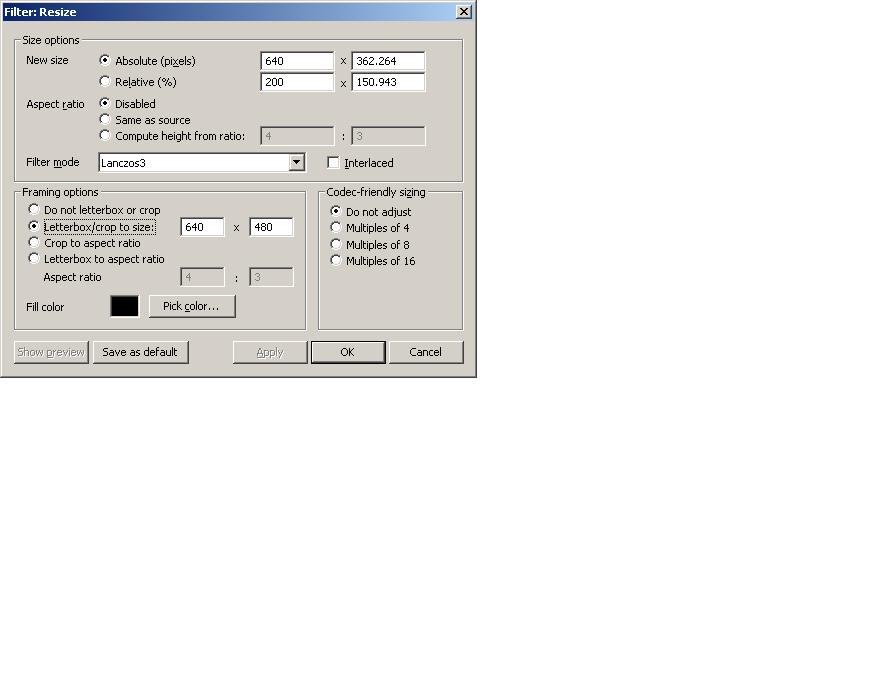The image size is (887, 683).
Task: Click the absolute width field showing 640
Action: coord(297,61)
